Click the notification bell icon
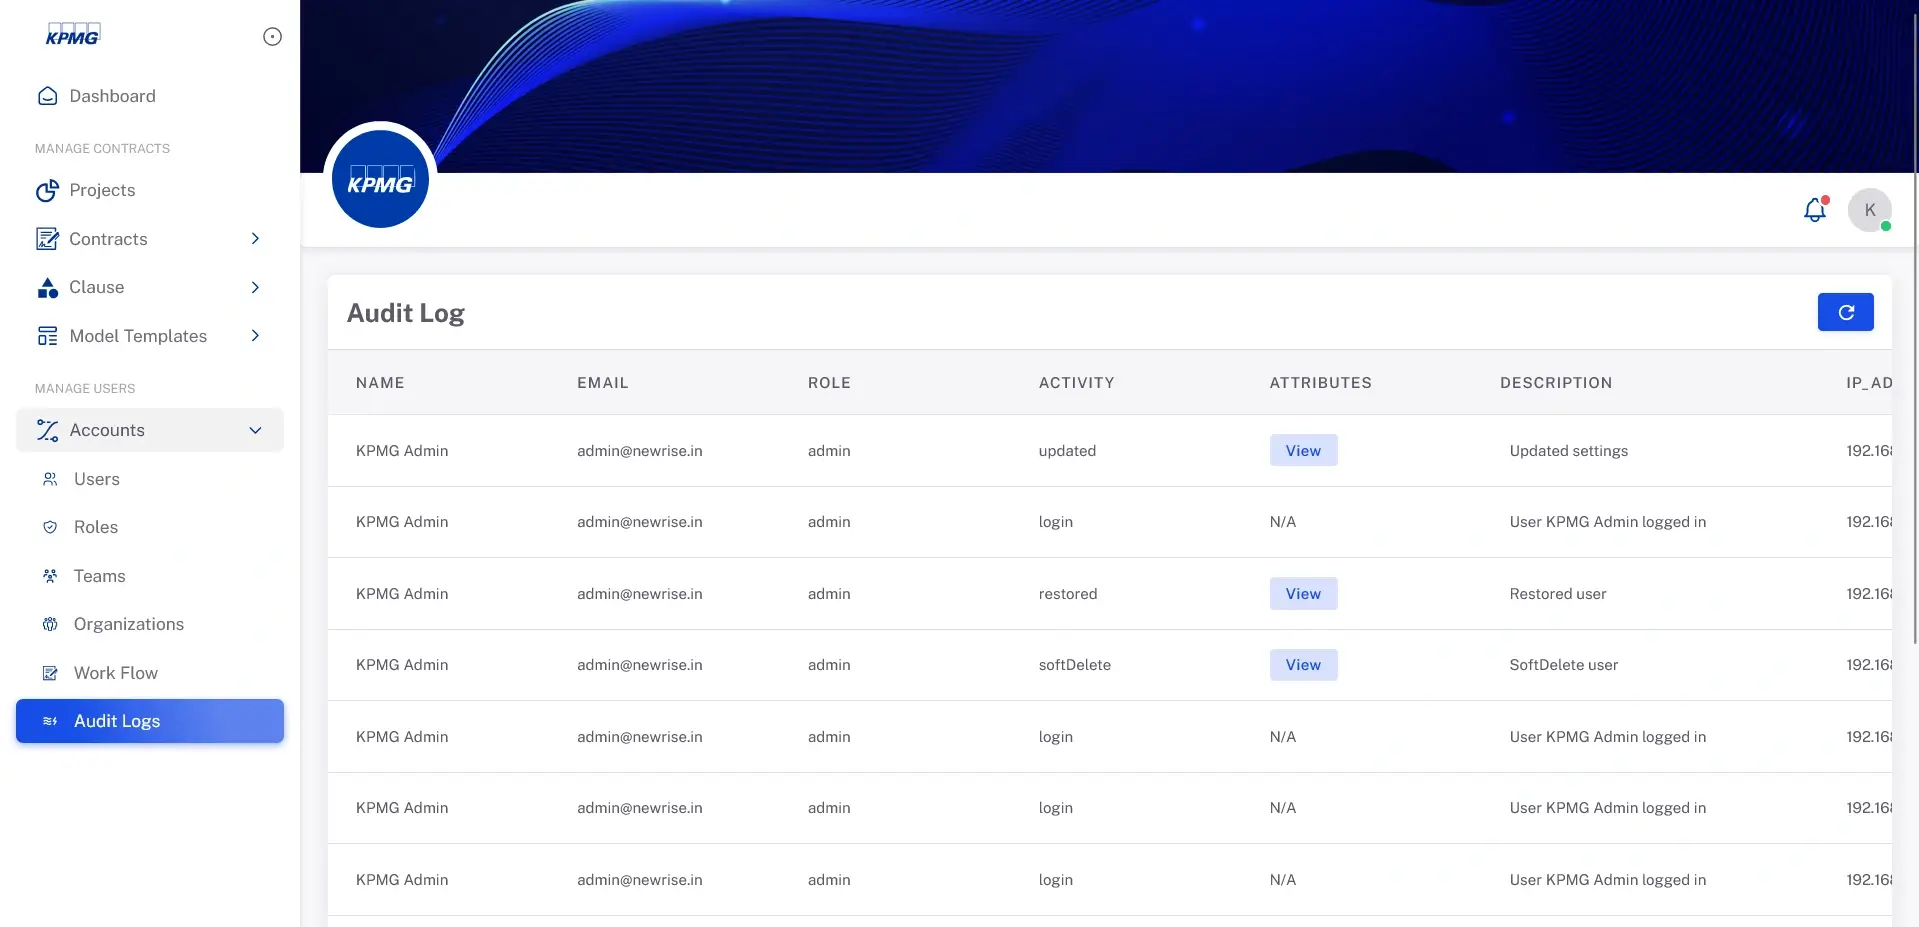The height and width of the screenshot is (927, 1919). point(1814,210)
